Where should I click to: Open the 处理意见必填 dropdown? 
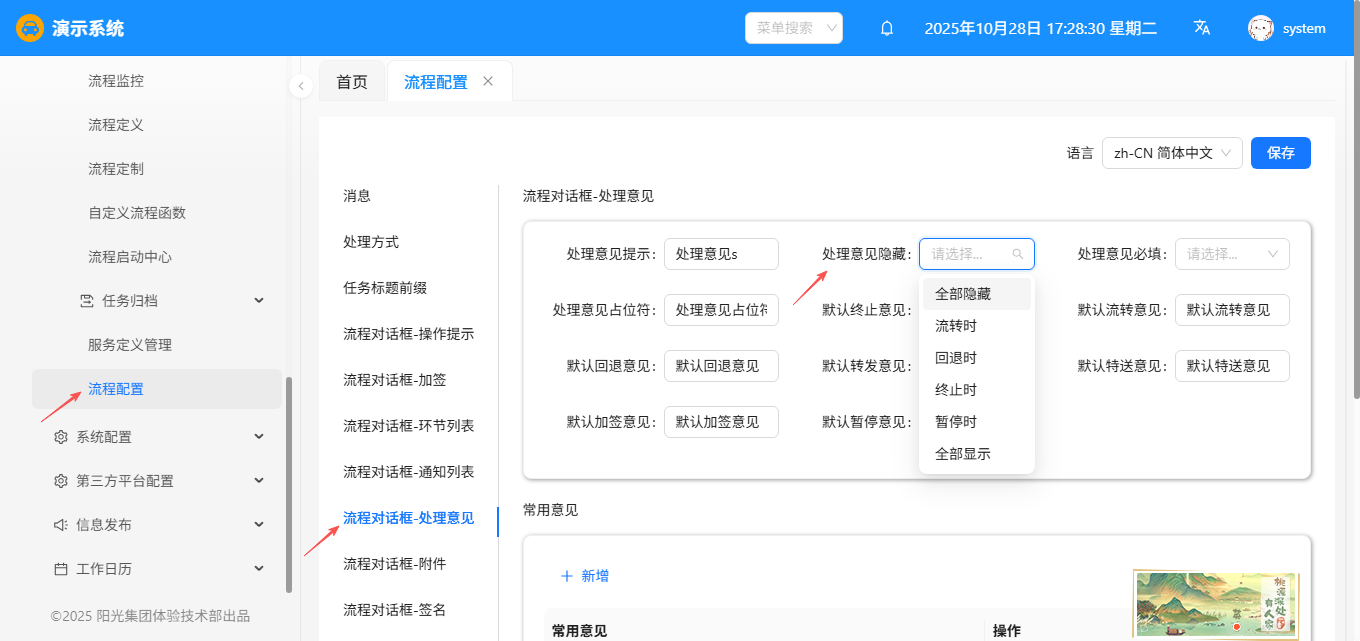pyautogui.click(x=1231, y=254)
